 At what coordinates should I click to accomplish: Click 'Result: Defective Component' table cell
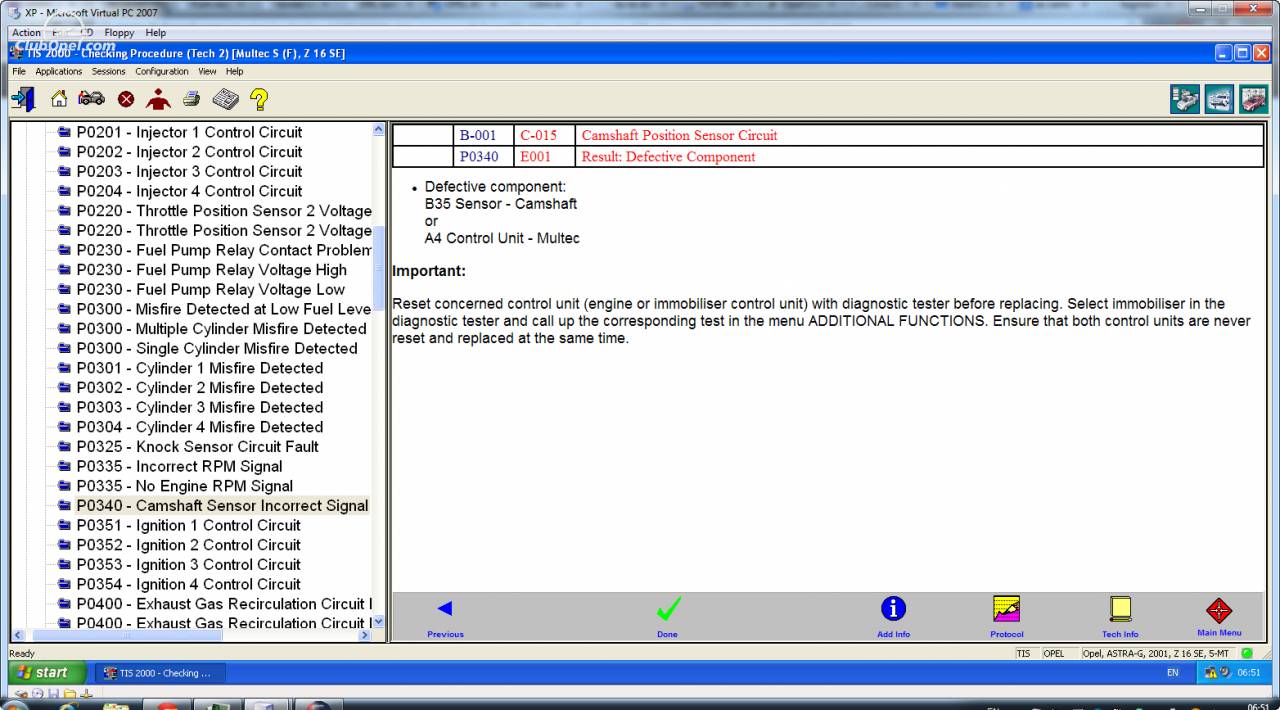click(x=919, y=157)
